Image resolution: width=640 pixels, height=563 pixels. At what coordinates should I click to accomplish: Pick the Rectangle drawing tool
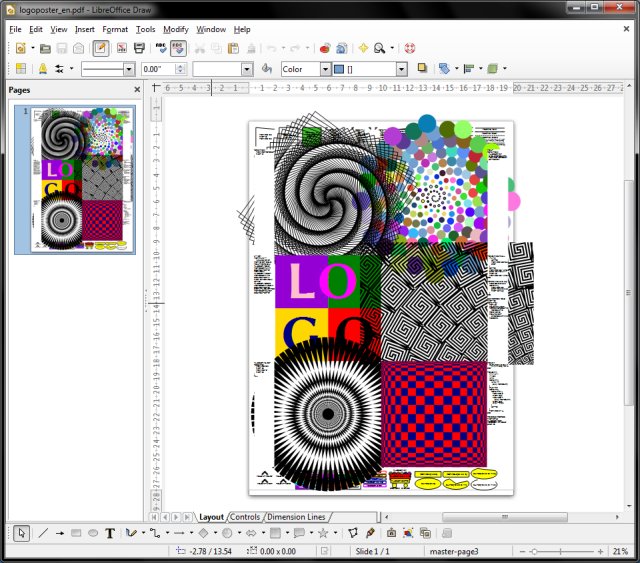pos(76,534)
